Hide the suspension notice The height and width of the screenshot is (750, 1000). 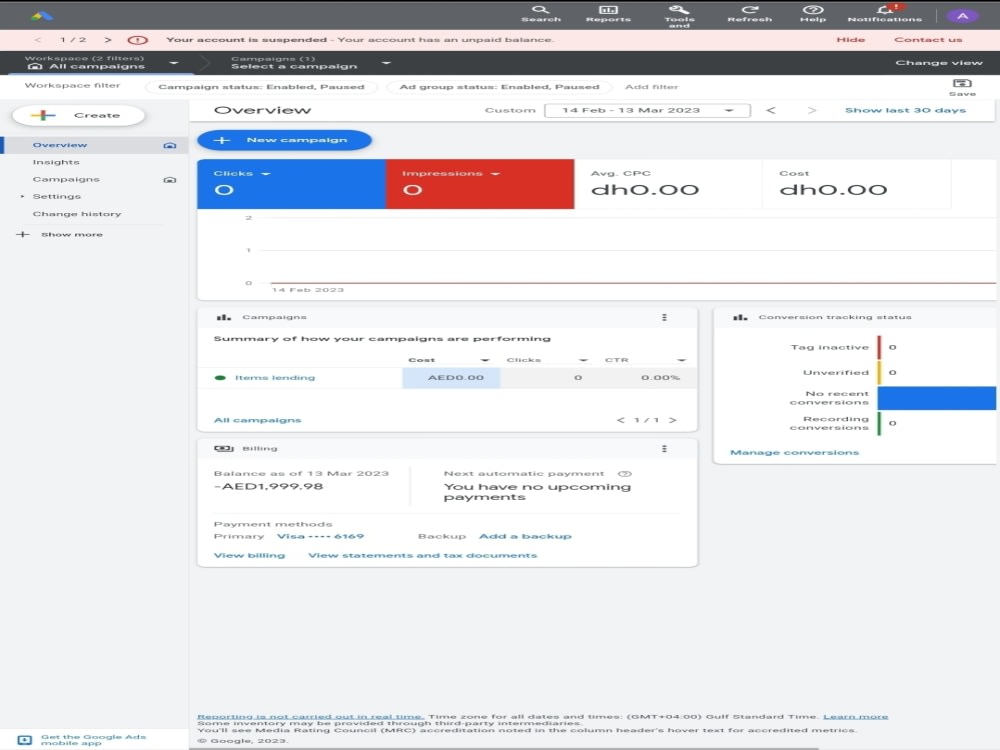coord(851,40)
